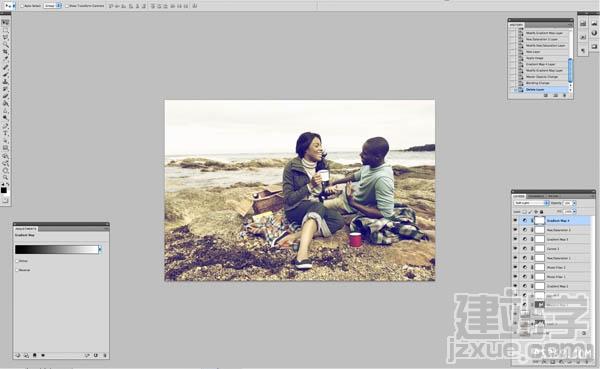The width and height of the screenshot is (600, 369).
Task: Enable the Show Transform Controls checkbox
Action: point(67,6)
